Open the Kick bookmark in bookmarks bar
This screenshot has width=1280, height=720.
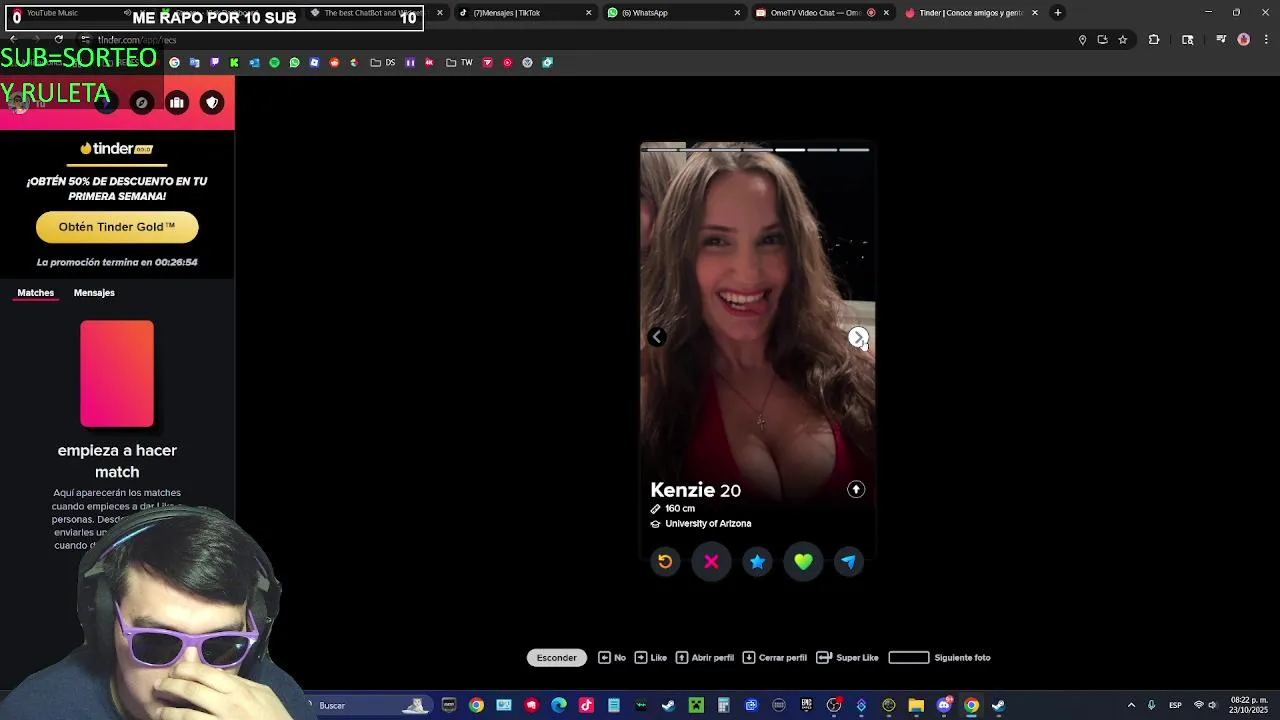pyautogui.click(x=234, y=63)
